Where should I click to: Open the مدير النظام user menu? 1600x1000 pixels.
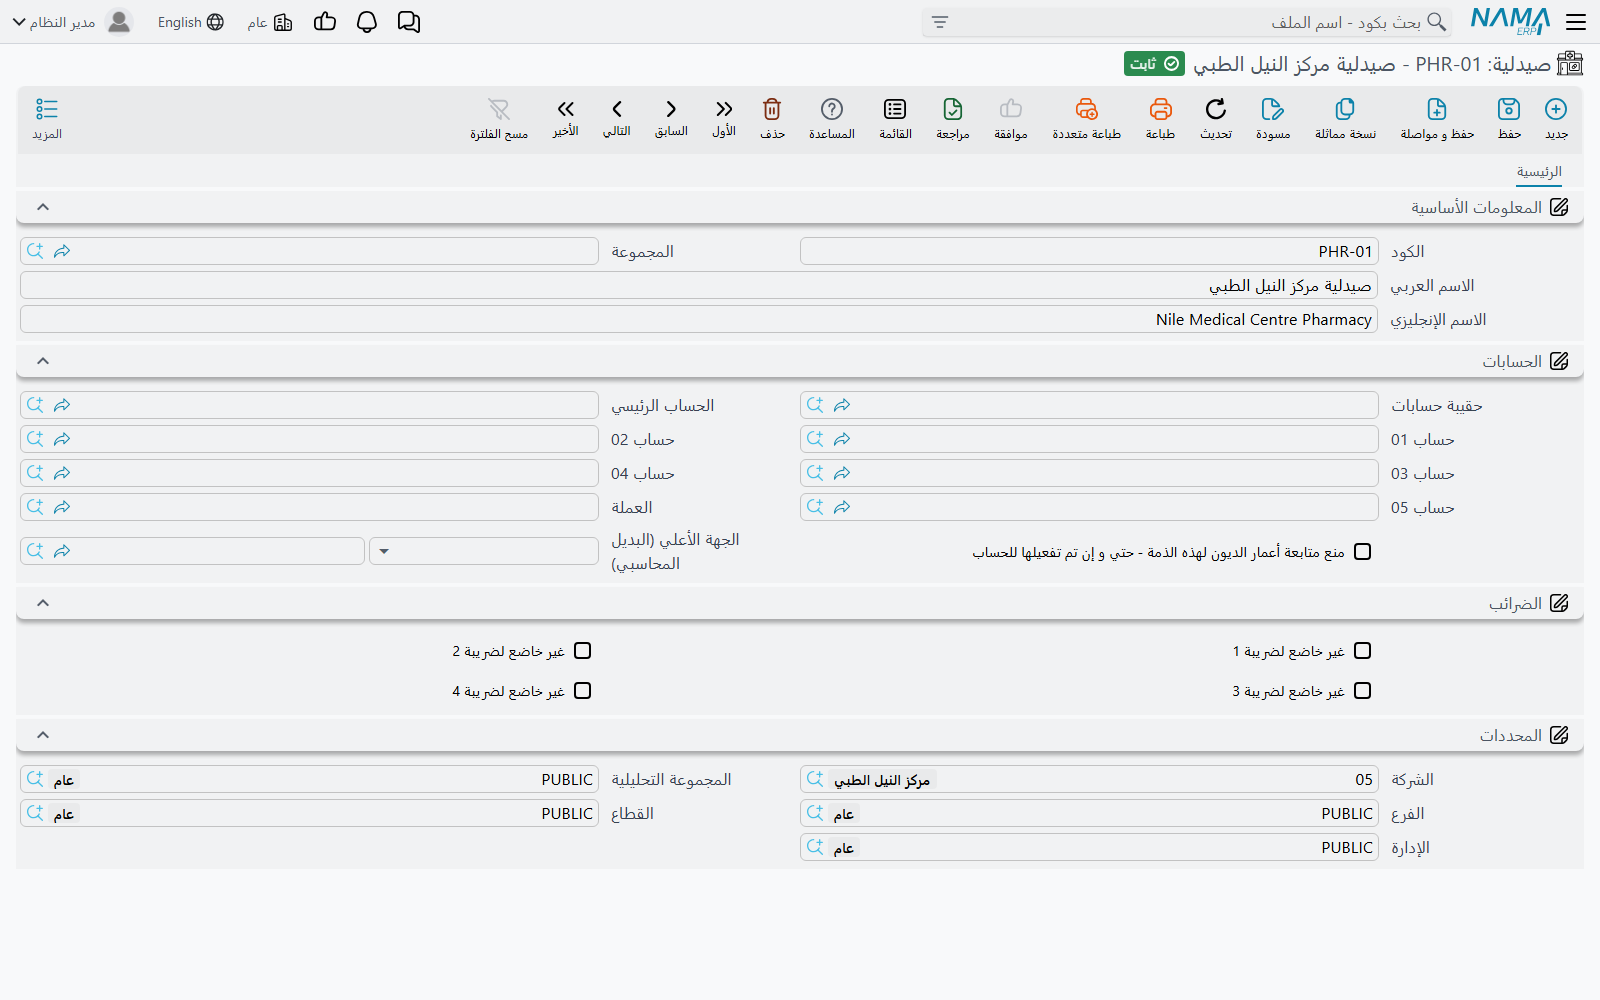(72, 22)
